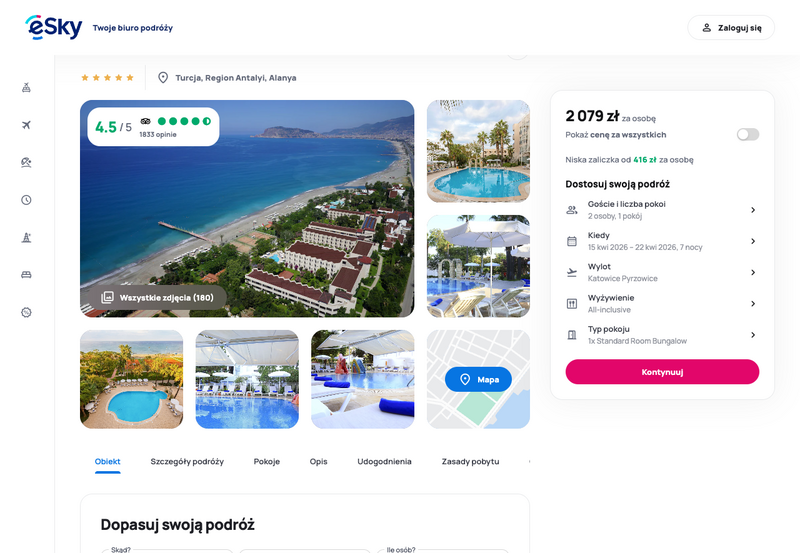
Task: Open last minute deals via clock icon
Action: 27,200
